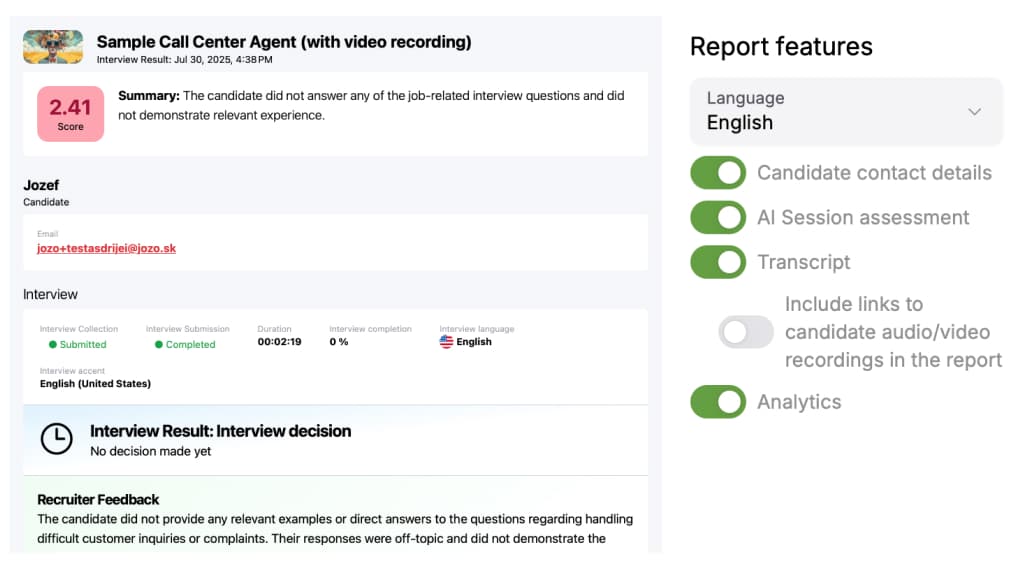This screenshot has width=1024, height=576.
Task: Click the Summary text in the score card
Action: click(x=371, y=105)
